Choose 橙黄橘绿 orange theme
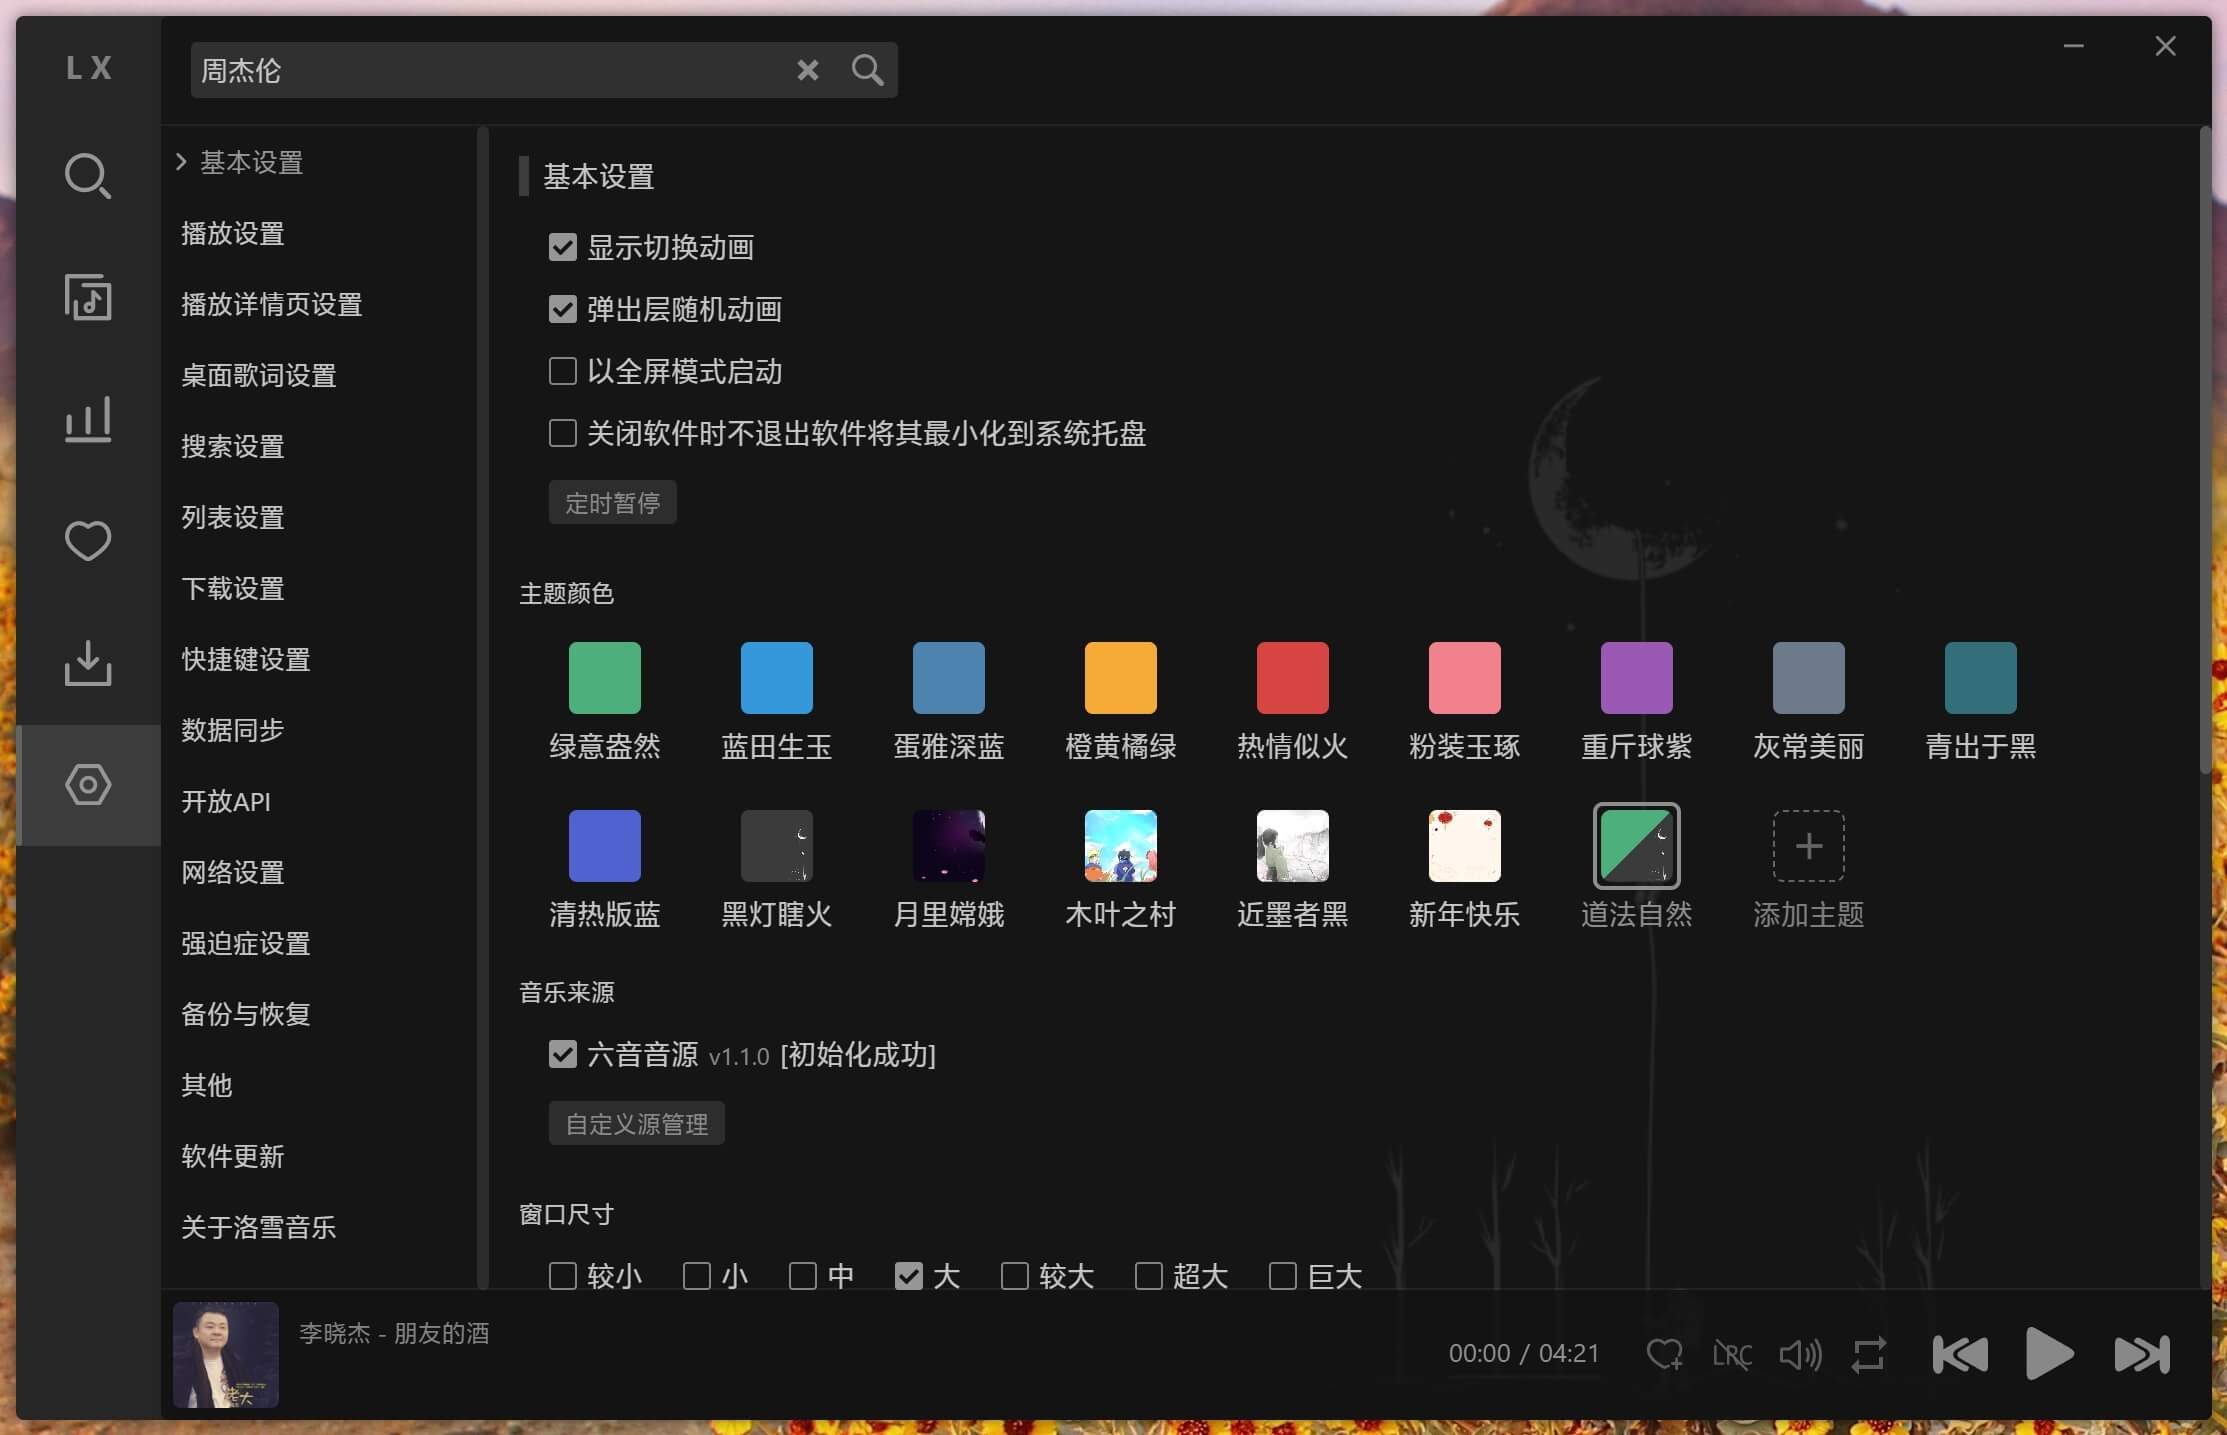Image resolution: width=2227 pixels, height=1435 pixels. (x=1120, y=678)
